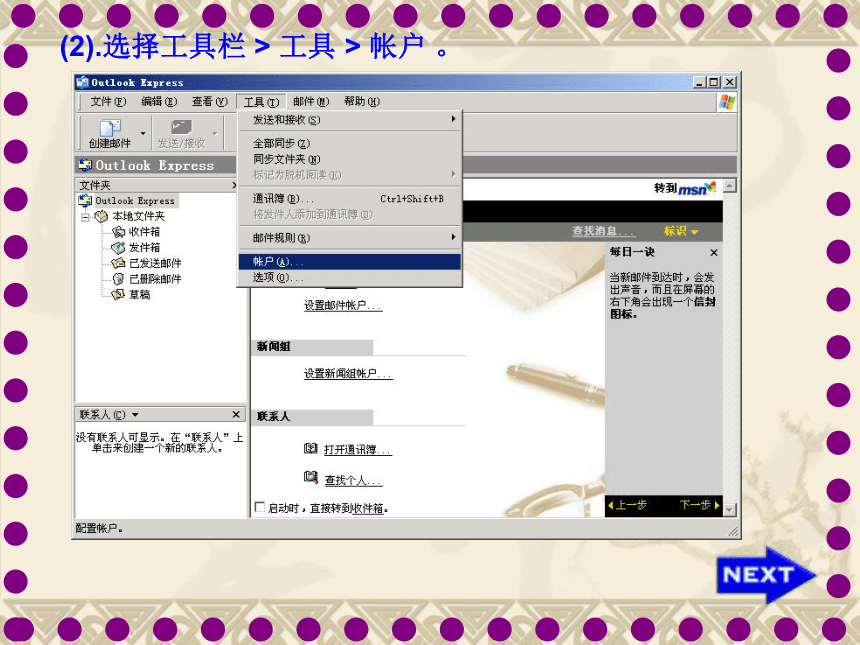This screenshot has width=860, height=645.
Task: Click the blue NEXT arrow button
Action: click(x=766, y=575)
